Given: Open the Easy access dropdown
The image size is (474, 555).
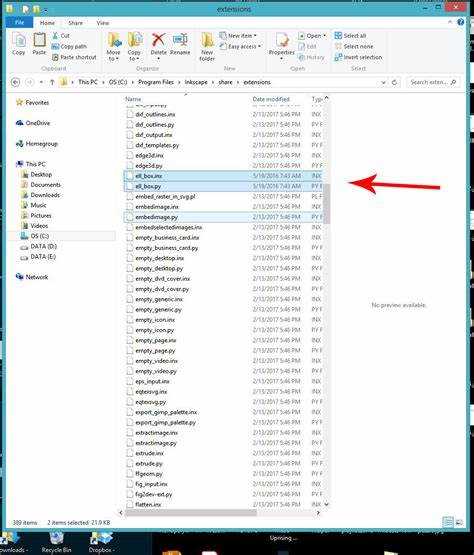Looking at the screenshot, I should pos(240,46).
